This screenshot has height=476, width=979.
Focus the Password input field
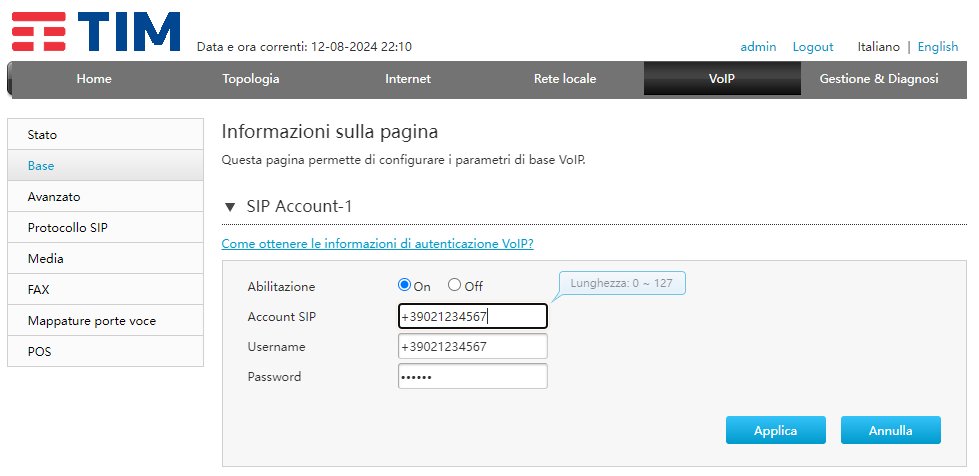point(473,377)
